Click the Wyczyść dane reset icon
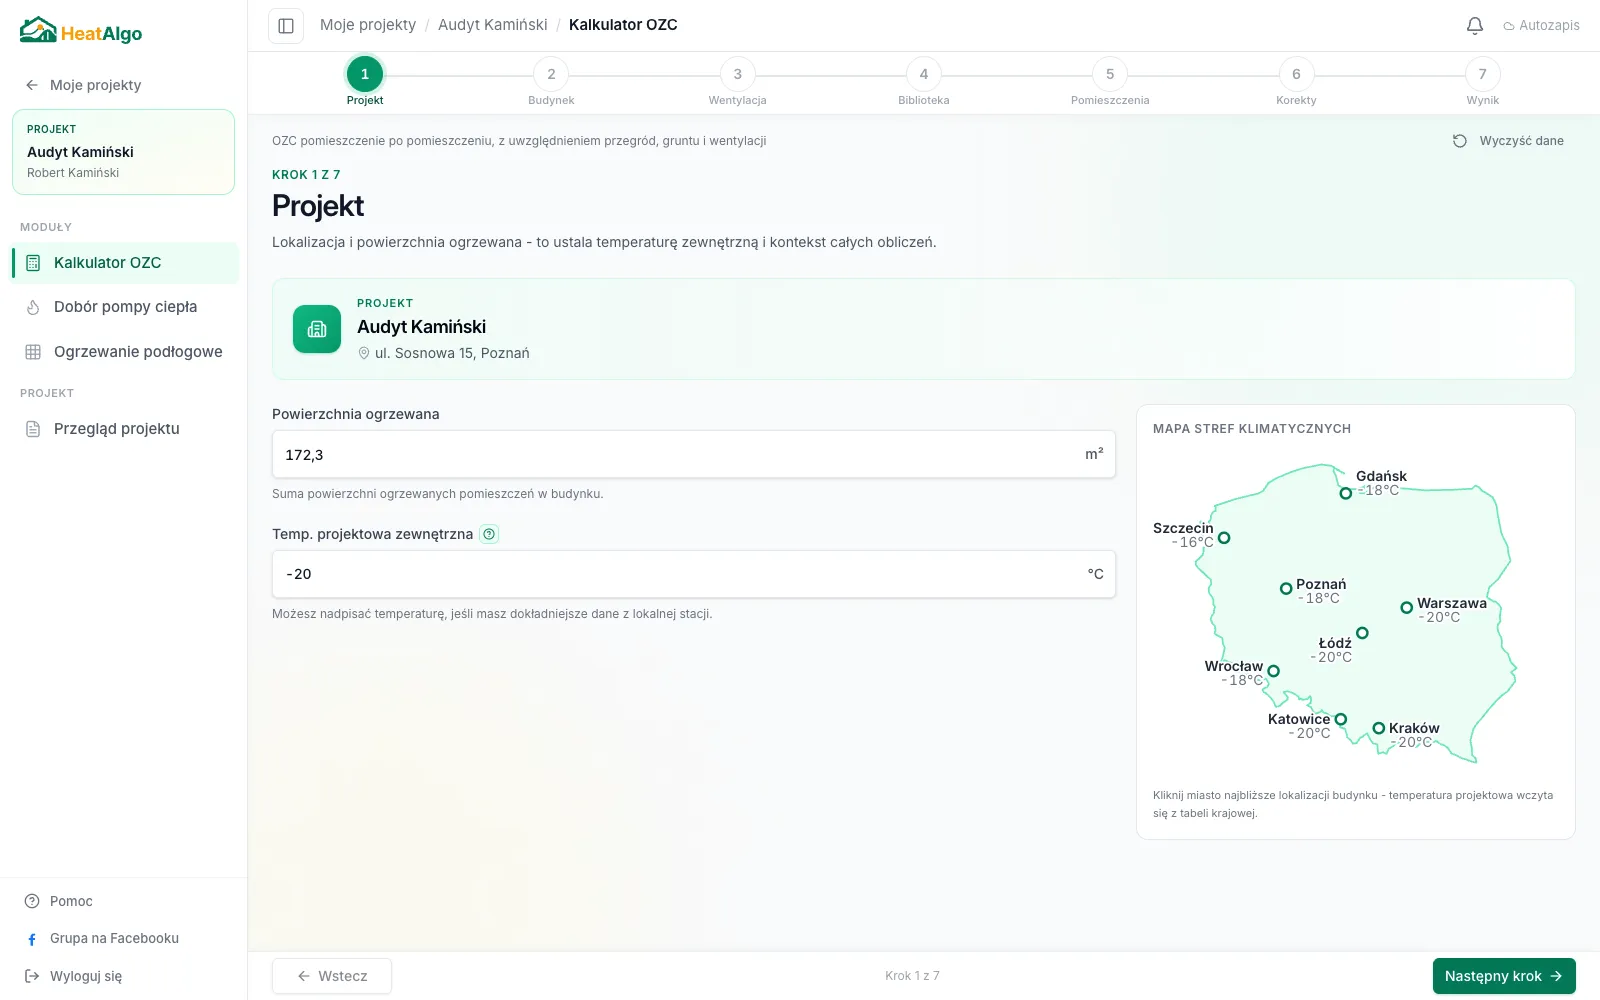1600x1000 pixels. [1460, 141]
